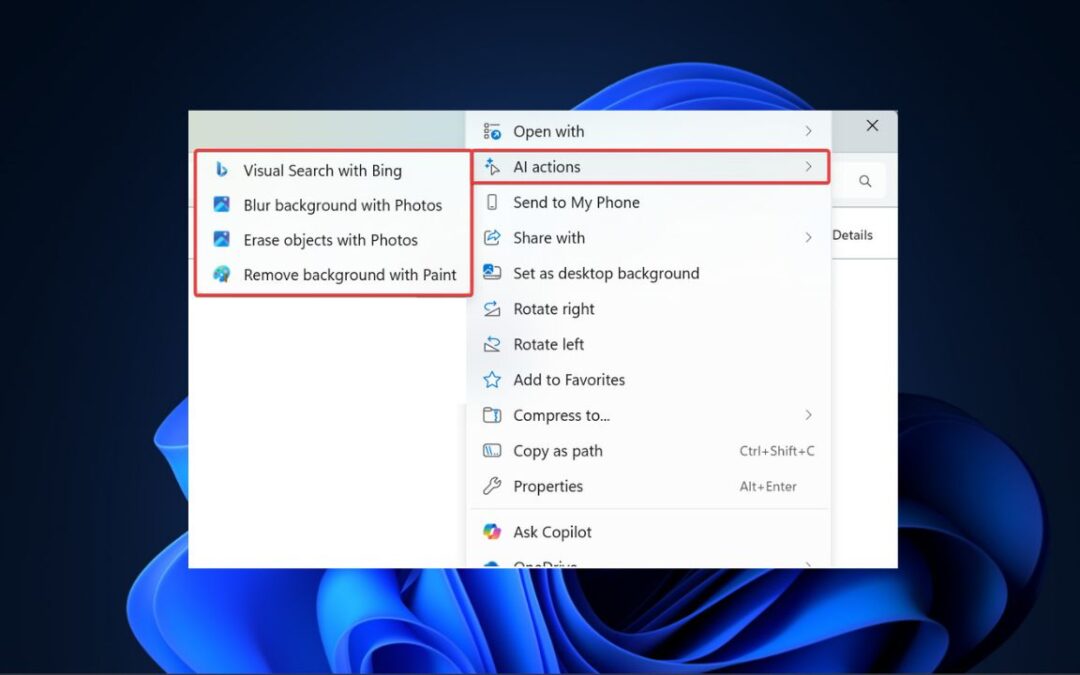
Task: Click the search magnifier icon
Action: [864, 181]
